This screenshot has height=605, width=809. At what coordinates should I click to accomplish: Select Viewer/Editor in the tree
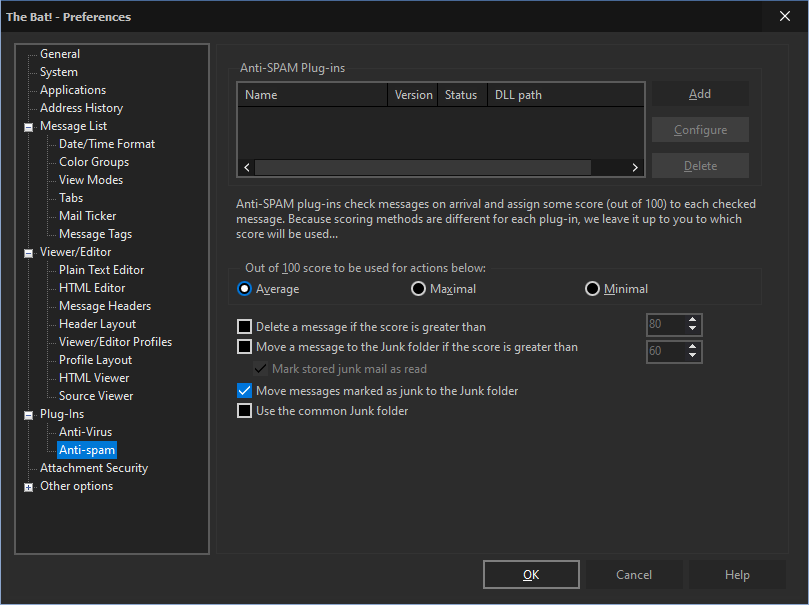pos(75,252)
